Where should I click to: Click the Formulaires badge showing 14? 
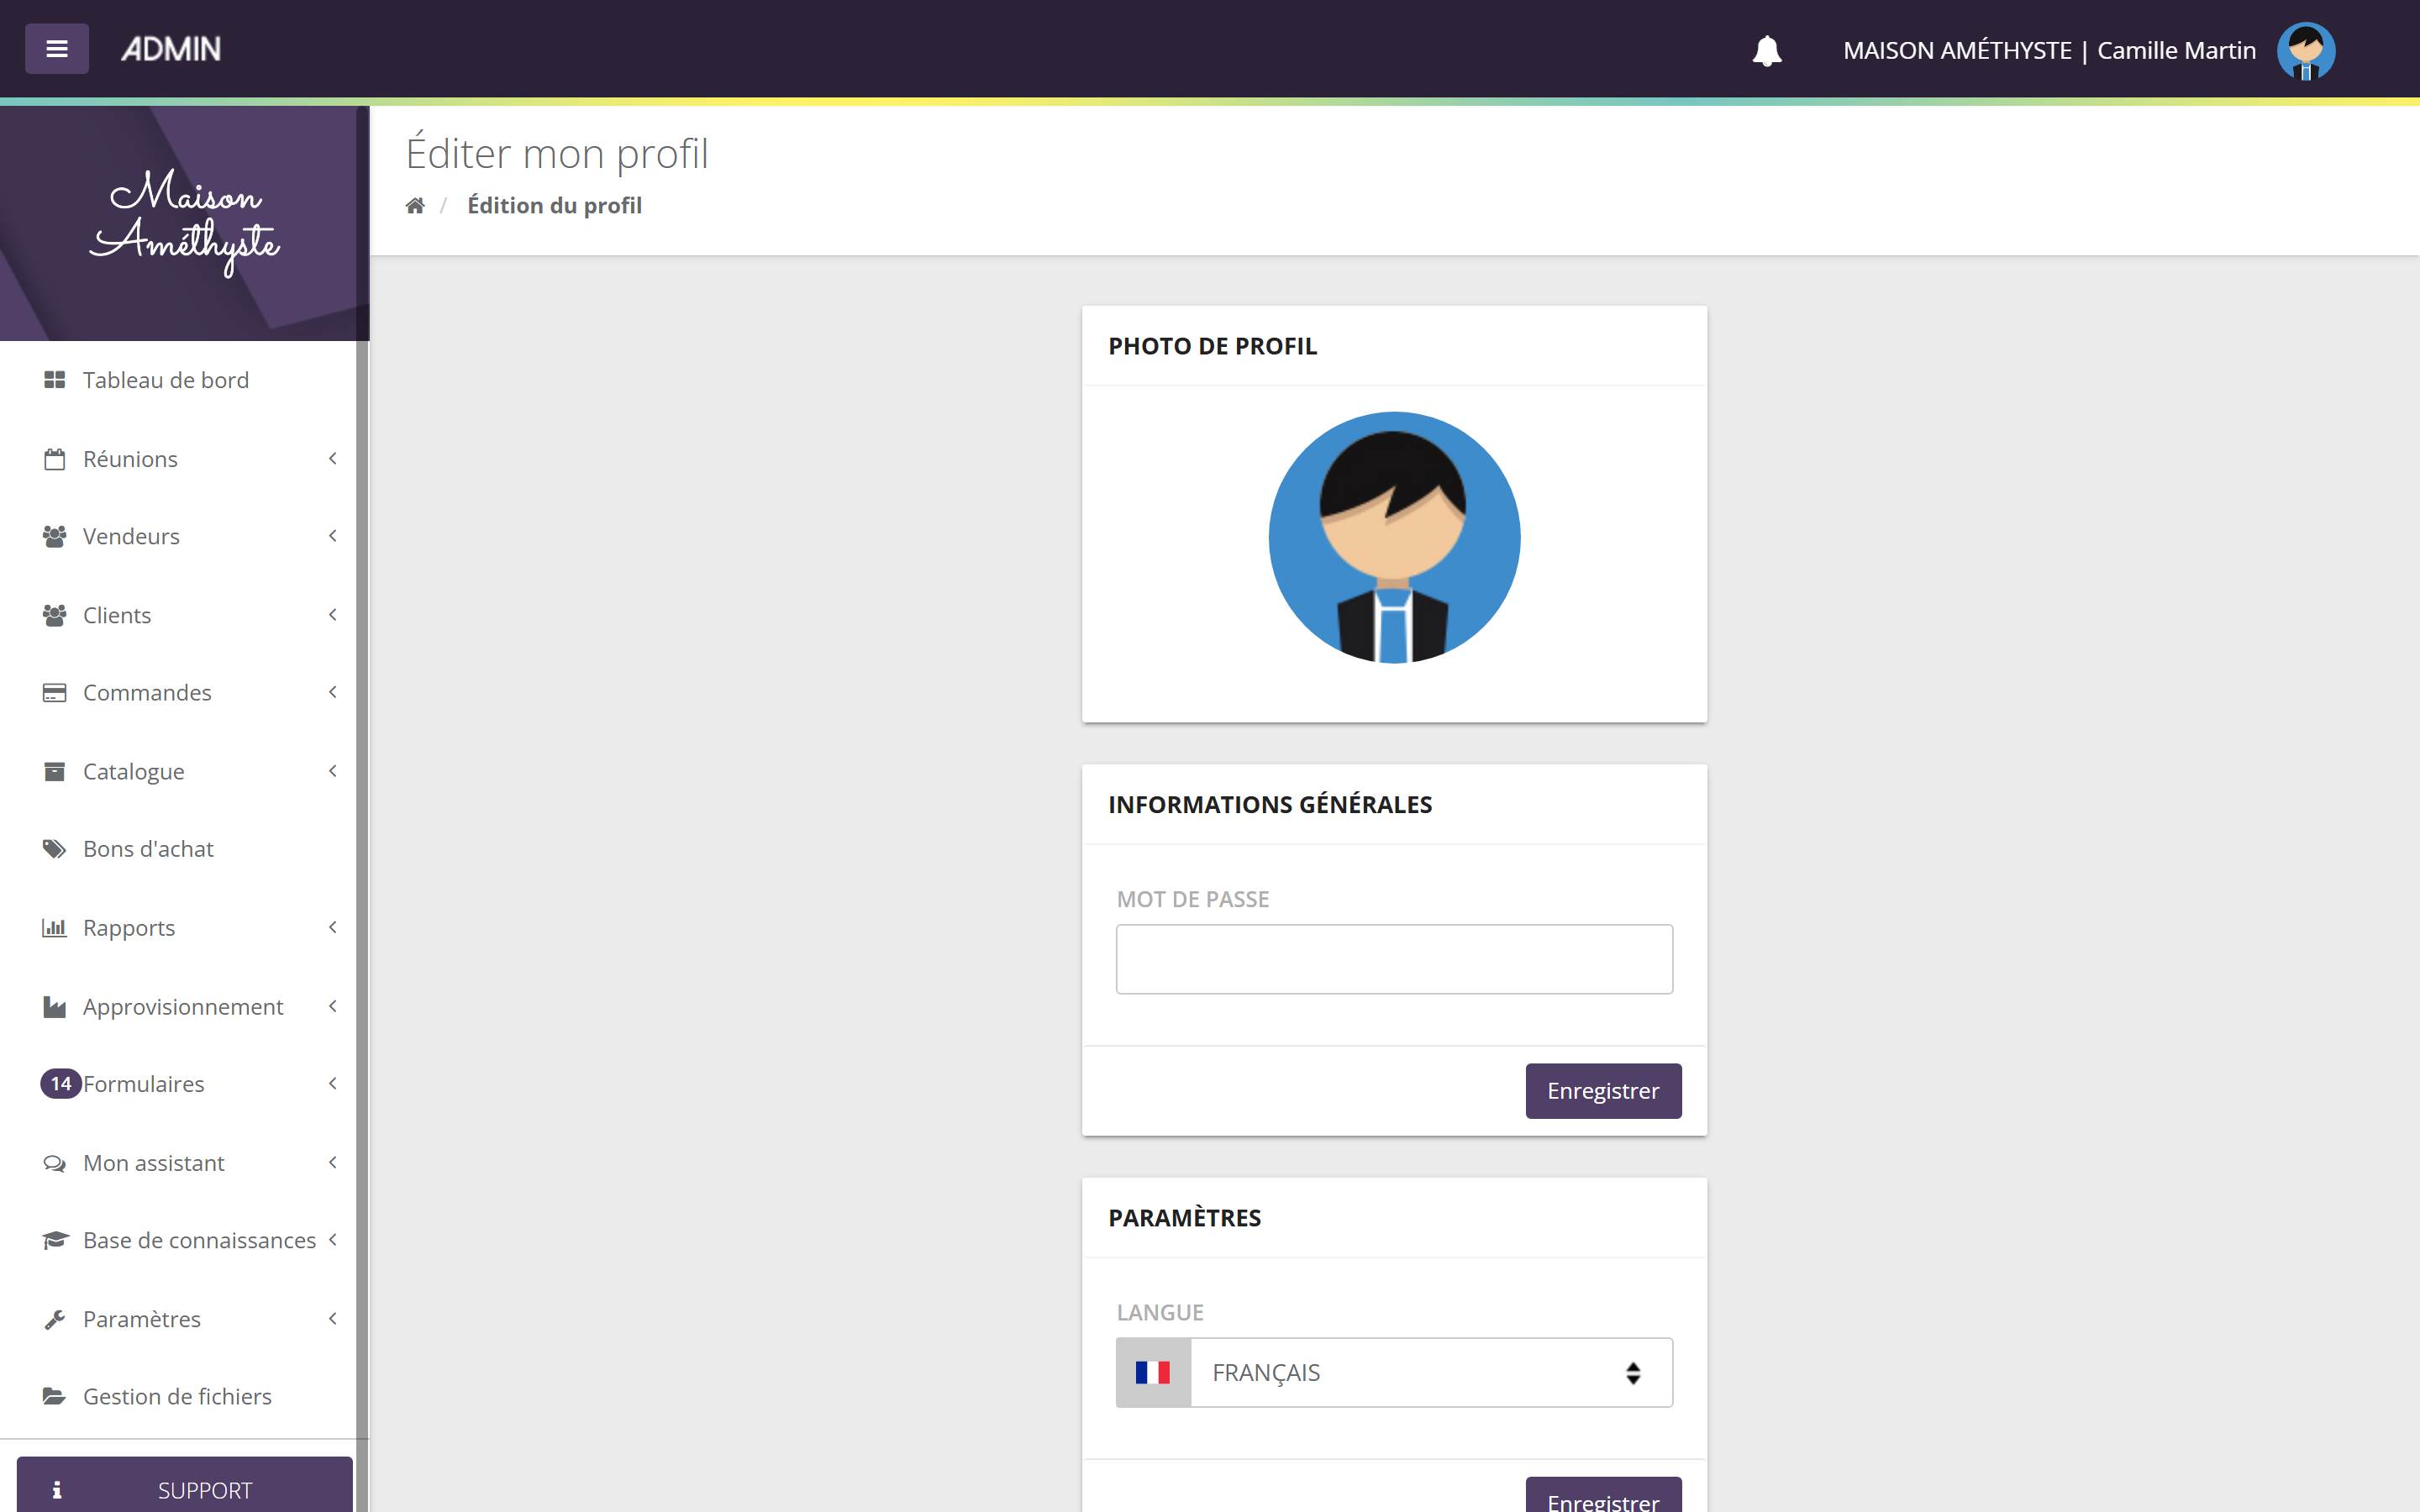point(61,1084)
